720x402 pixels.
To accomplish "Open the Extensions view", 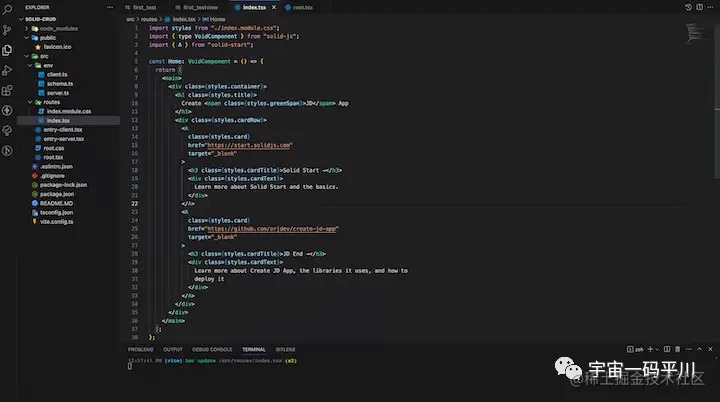I will point(7,91).
